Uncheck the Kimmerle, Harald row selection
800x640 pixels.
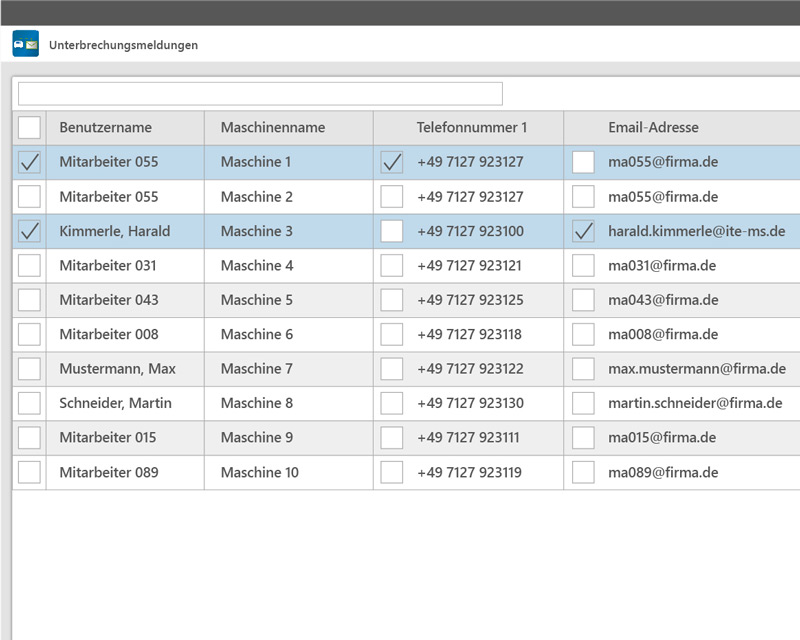point(28,230)
